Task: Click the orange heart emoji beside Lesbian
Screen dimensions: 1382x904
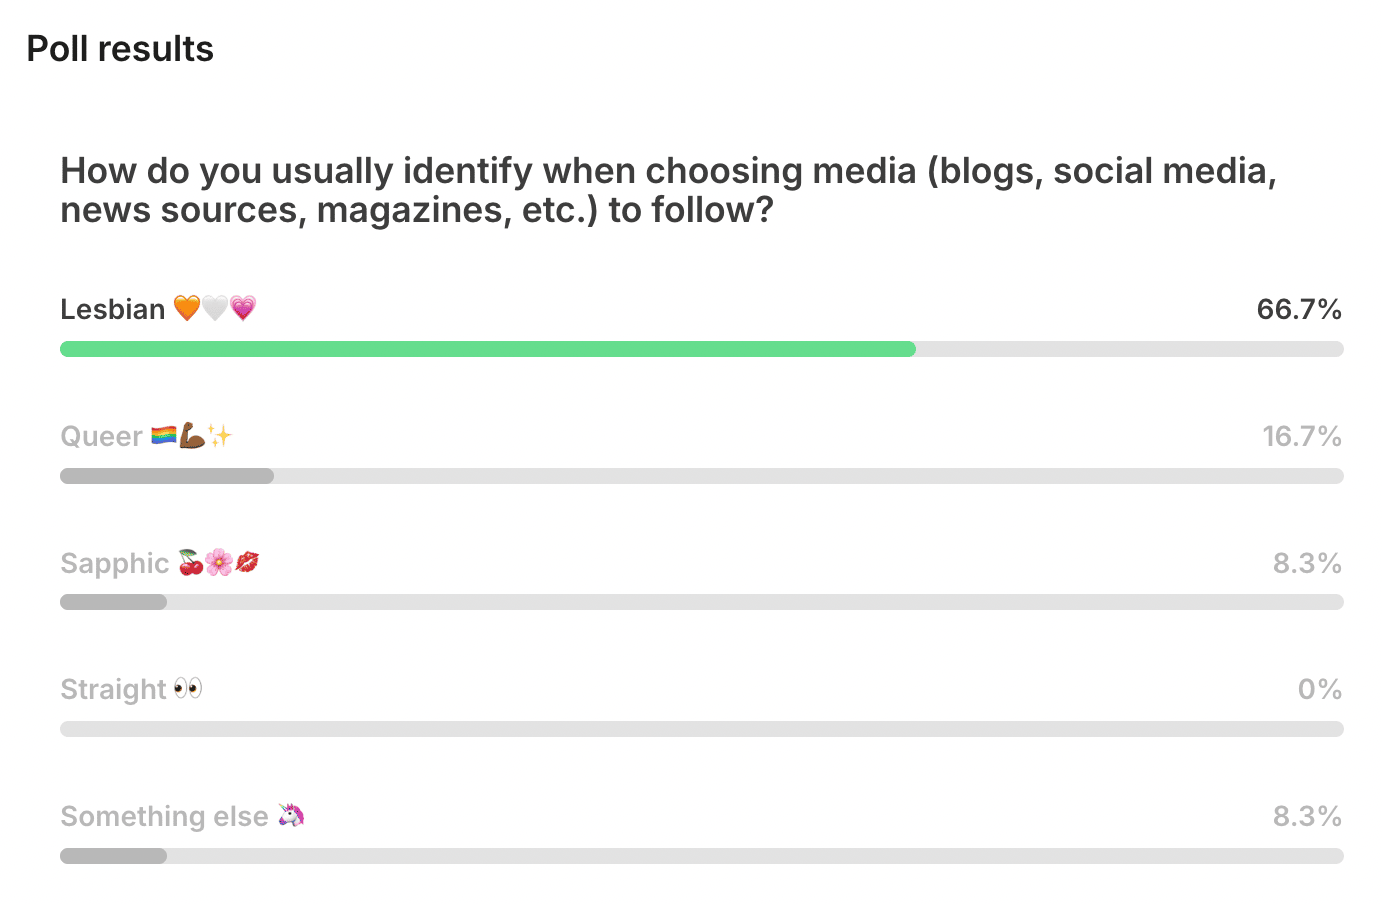Action: pos(187,308)
